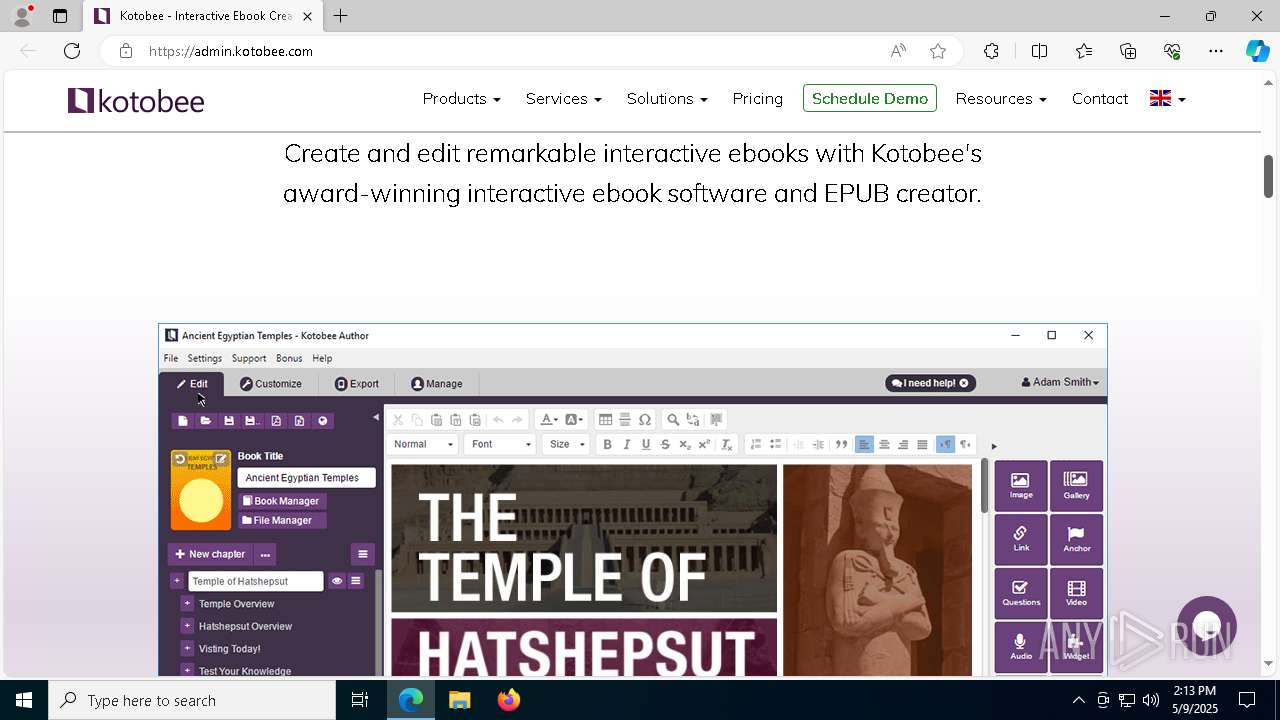Click the I need help! button
1280x720 pixels.
point(930,383)
